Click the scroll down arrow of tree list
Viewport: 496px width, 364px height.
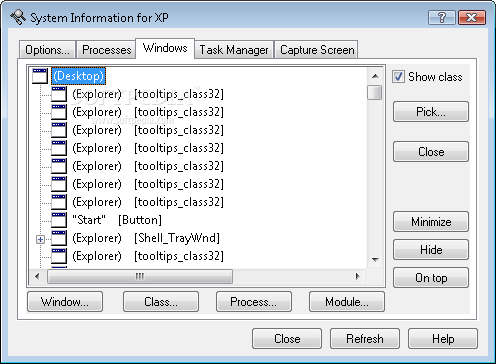[375, 259]
